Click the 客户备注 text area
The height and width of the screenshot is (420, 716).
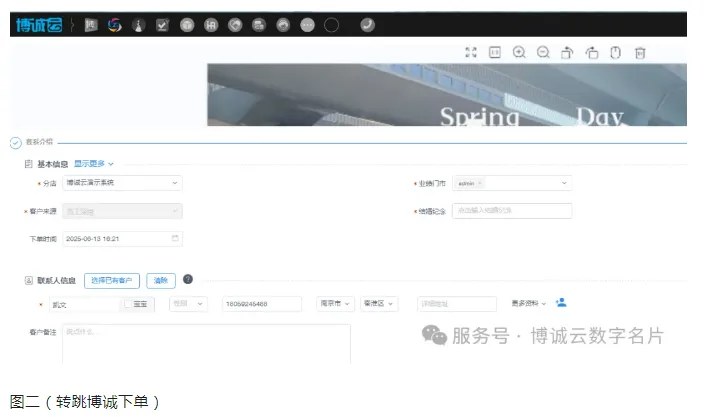tap(206, 343)
